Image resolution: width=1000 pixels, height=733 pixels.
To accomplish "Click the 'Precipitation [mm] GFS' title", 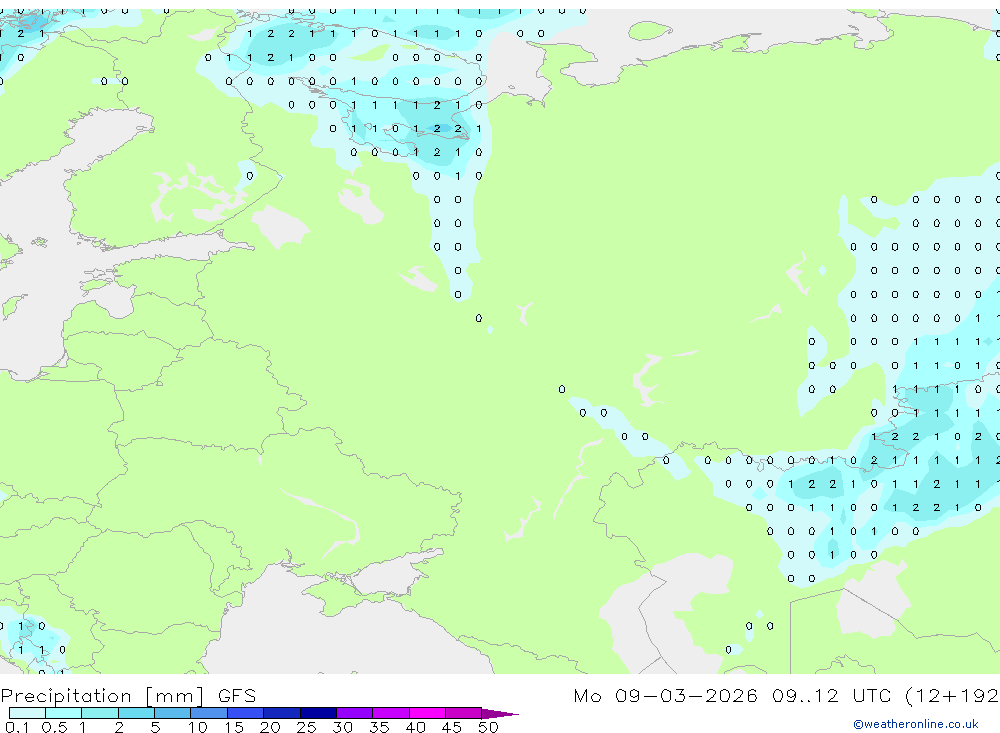I will [x=128, y=696].
